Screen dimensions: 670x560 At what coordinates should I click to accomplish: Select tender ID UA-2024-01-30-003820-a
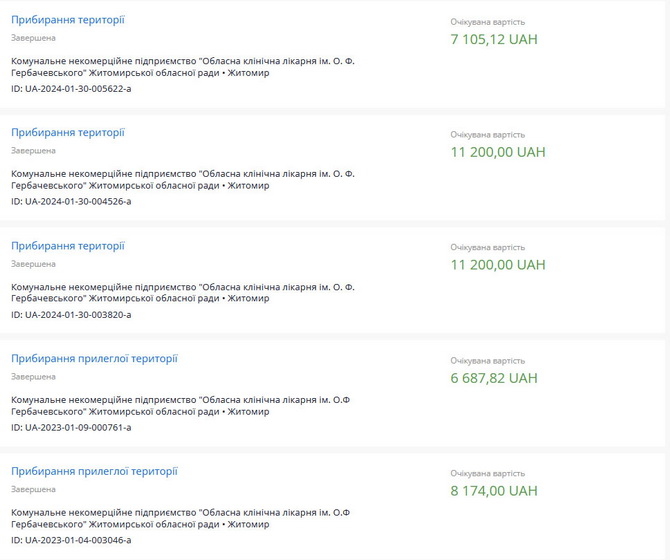(71, 315)
